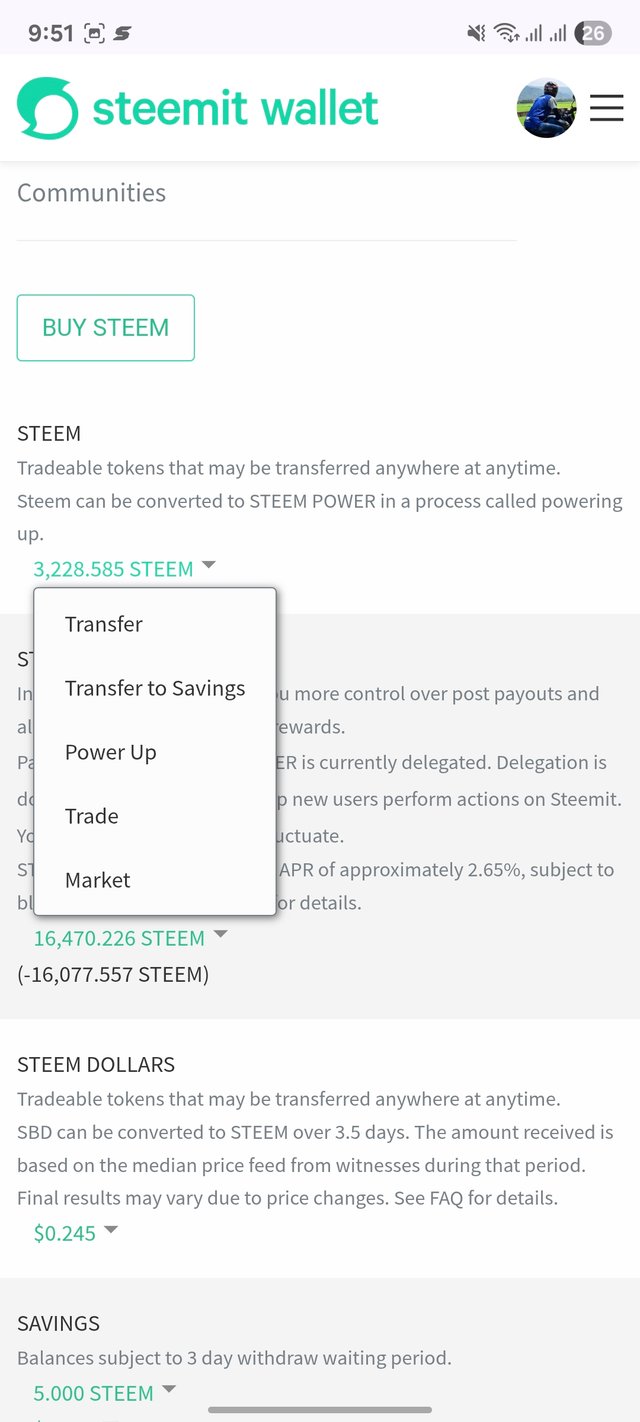Tap the muted sound status icon
The width and height of the screenshot is (640, 1422).
[476, 33]
